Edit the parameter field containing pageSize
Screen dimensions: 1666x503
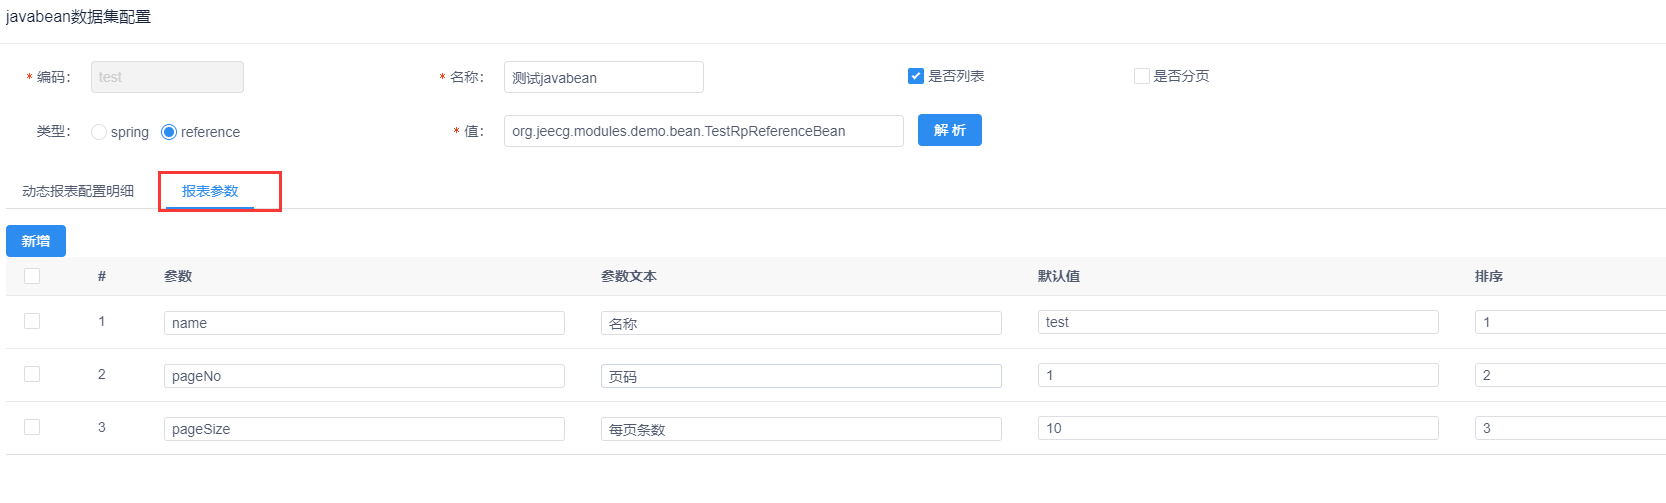pyautogui.click(x=364, y=429)
